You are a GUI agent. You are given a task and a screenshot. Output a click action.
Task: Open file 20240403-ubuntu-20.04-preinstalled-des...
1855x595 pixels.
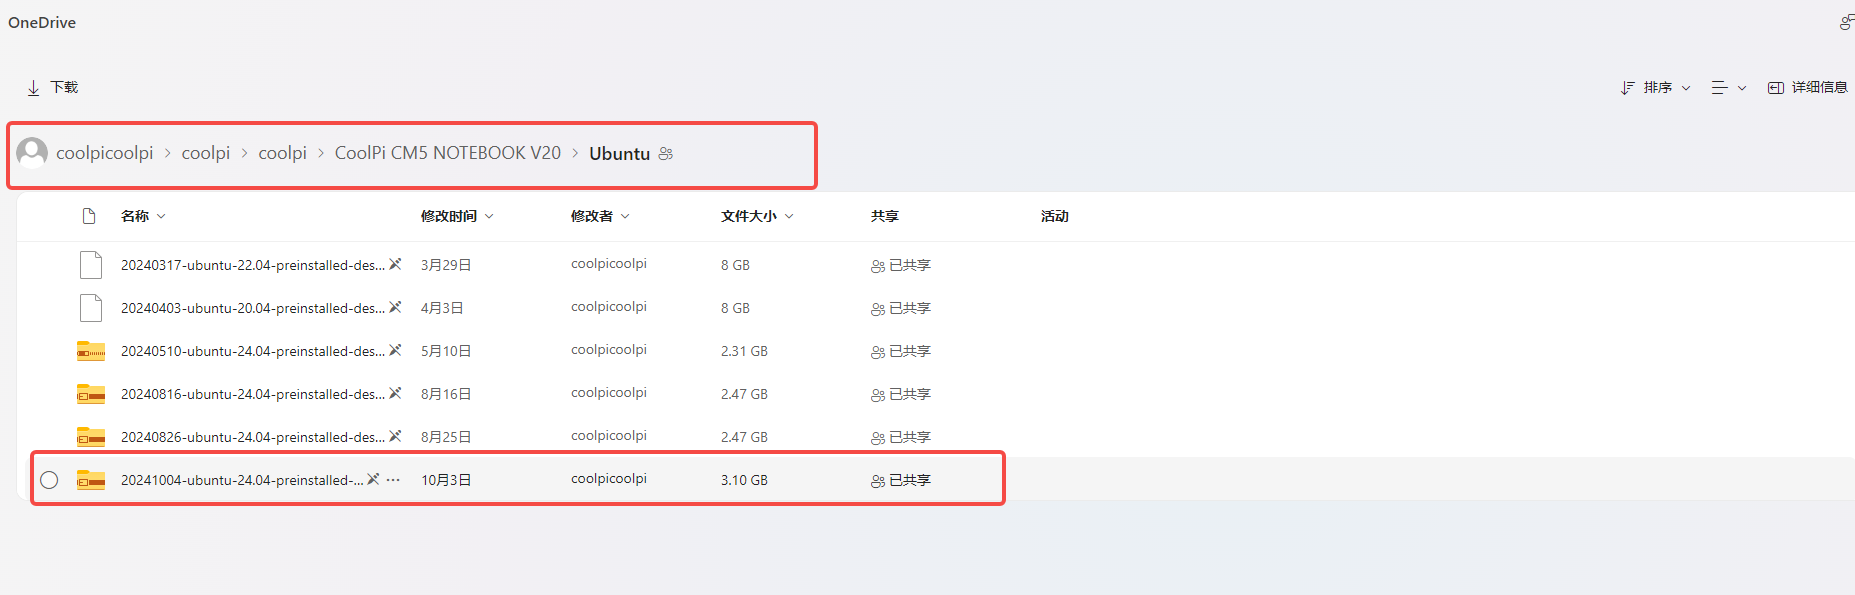pos(253,308)
